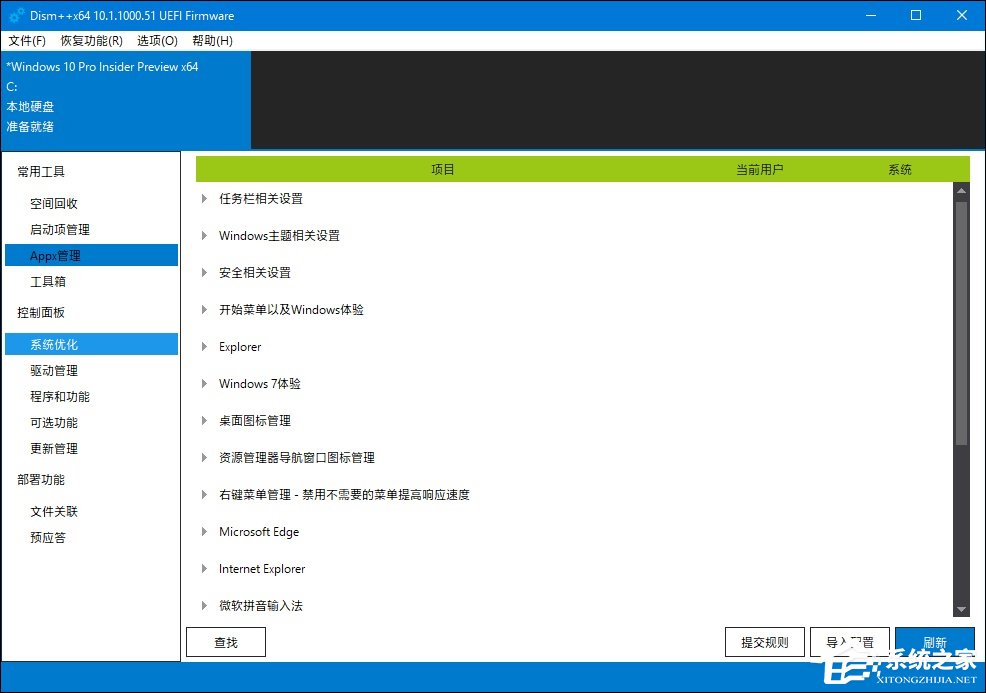Click the 项目 column header
This screenshot has height=693, width=986.
(443, 169)
